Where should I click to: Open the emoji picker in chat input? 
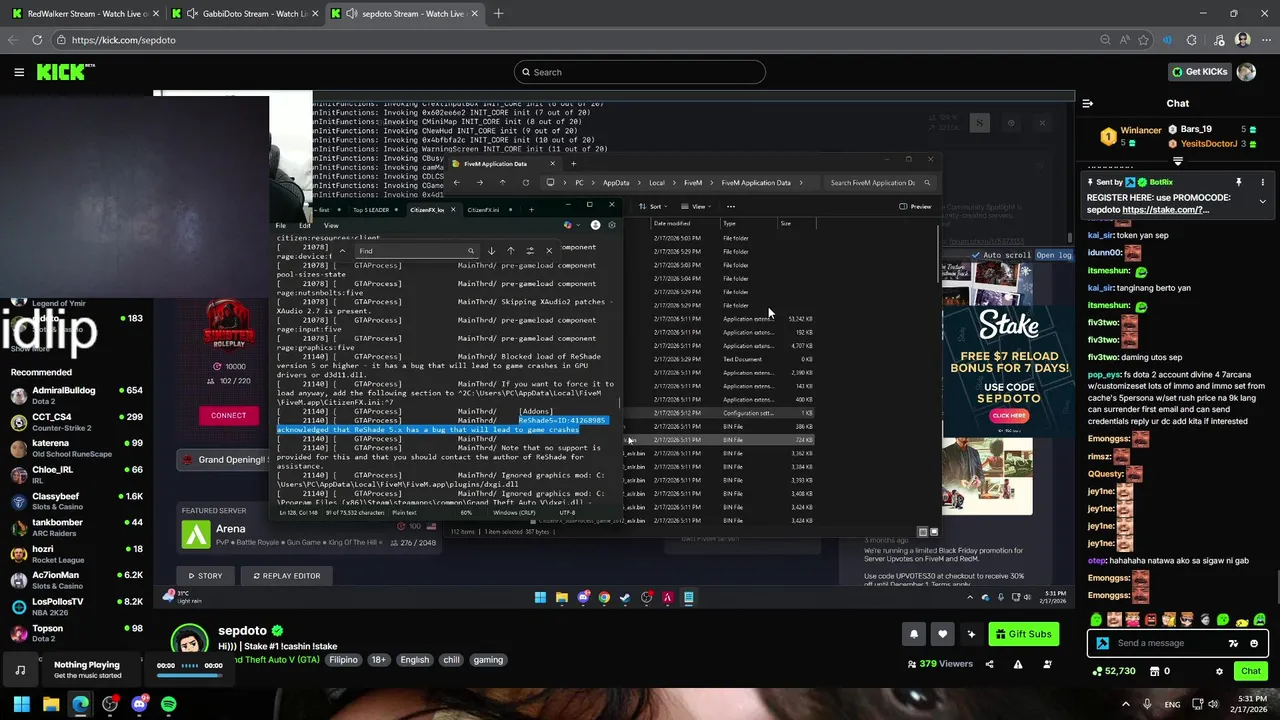1256,643
